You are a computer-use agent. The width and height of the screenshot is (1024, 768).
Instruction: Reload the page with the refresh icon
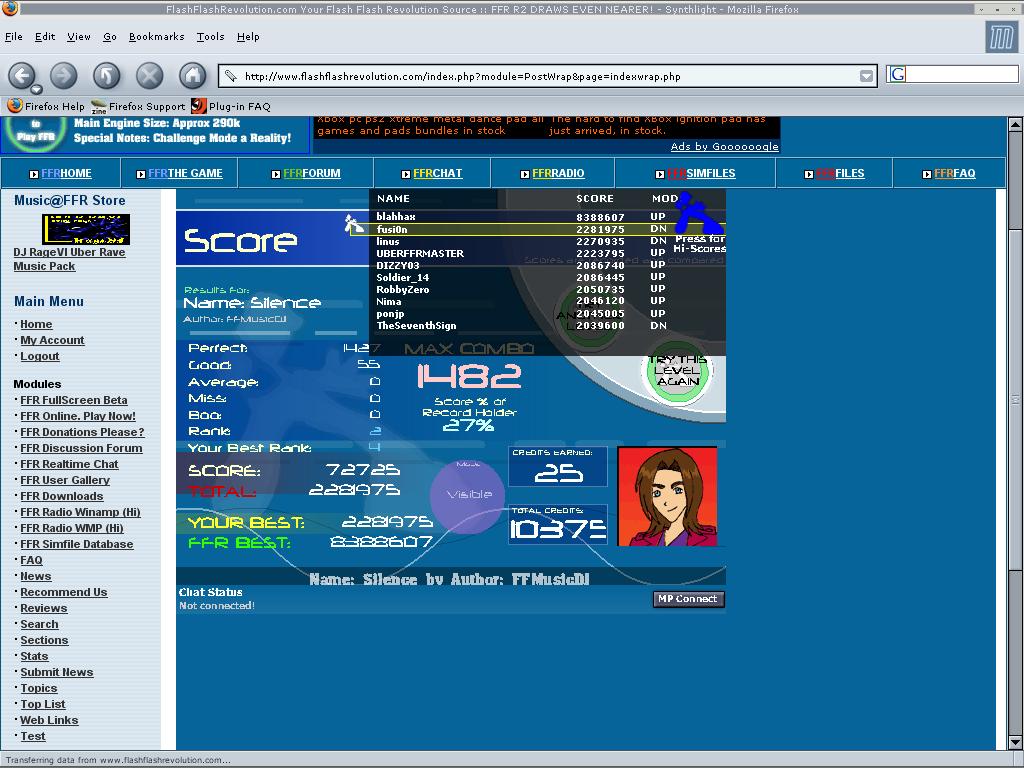pyautogui.click(x=106, y=76)
